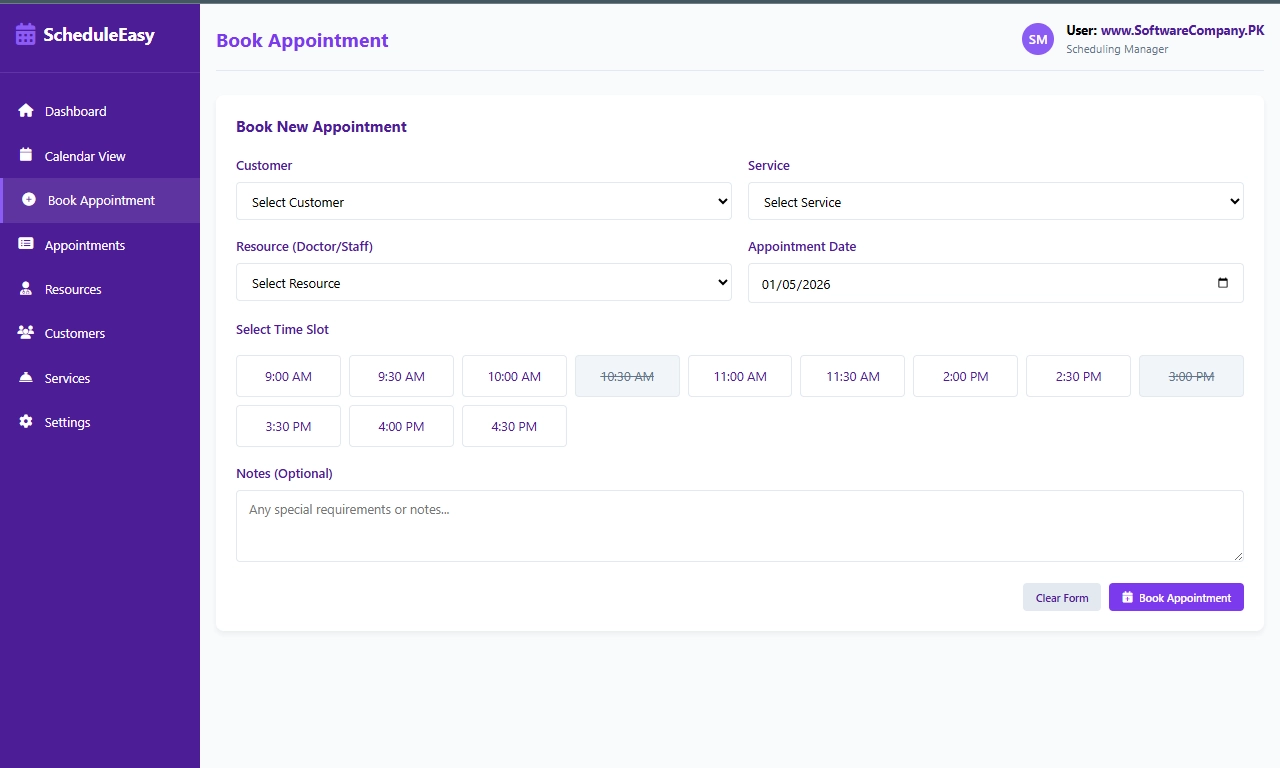Open Customers using the group icon

point(26,333)
